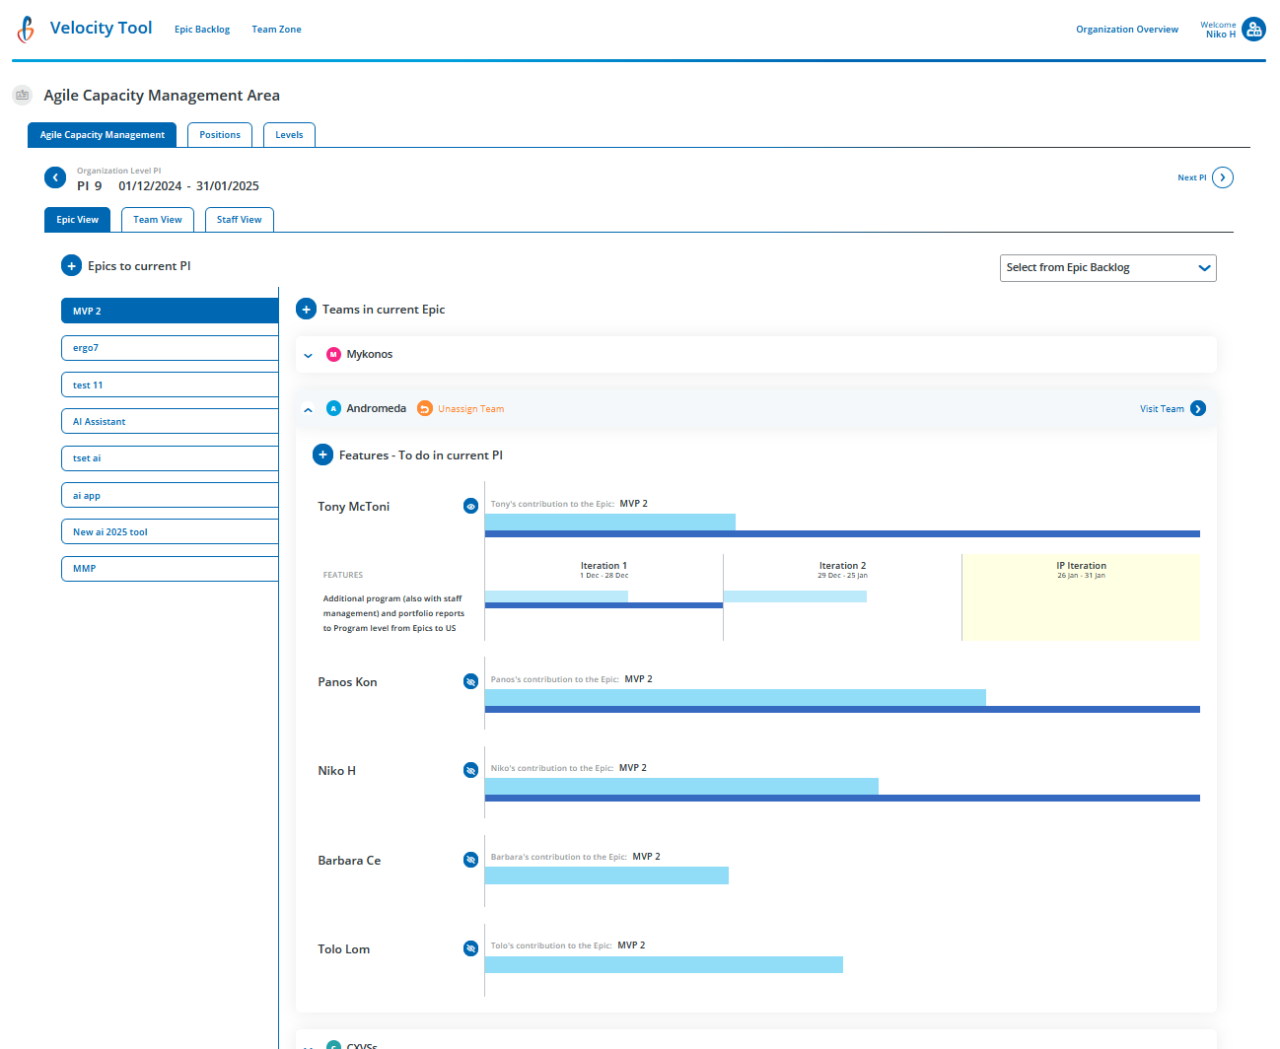Click the plus icon for Features - To do
Viewport: 1280px width, 1049px height.
pos(323,454)
